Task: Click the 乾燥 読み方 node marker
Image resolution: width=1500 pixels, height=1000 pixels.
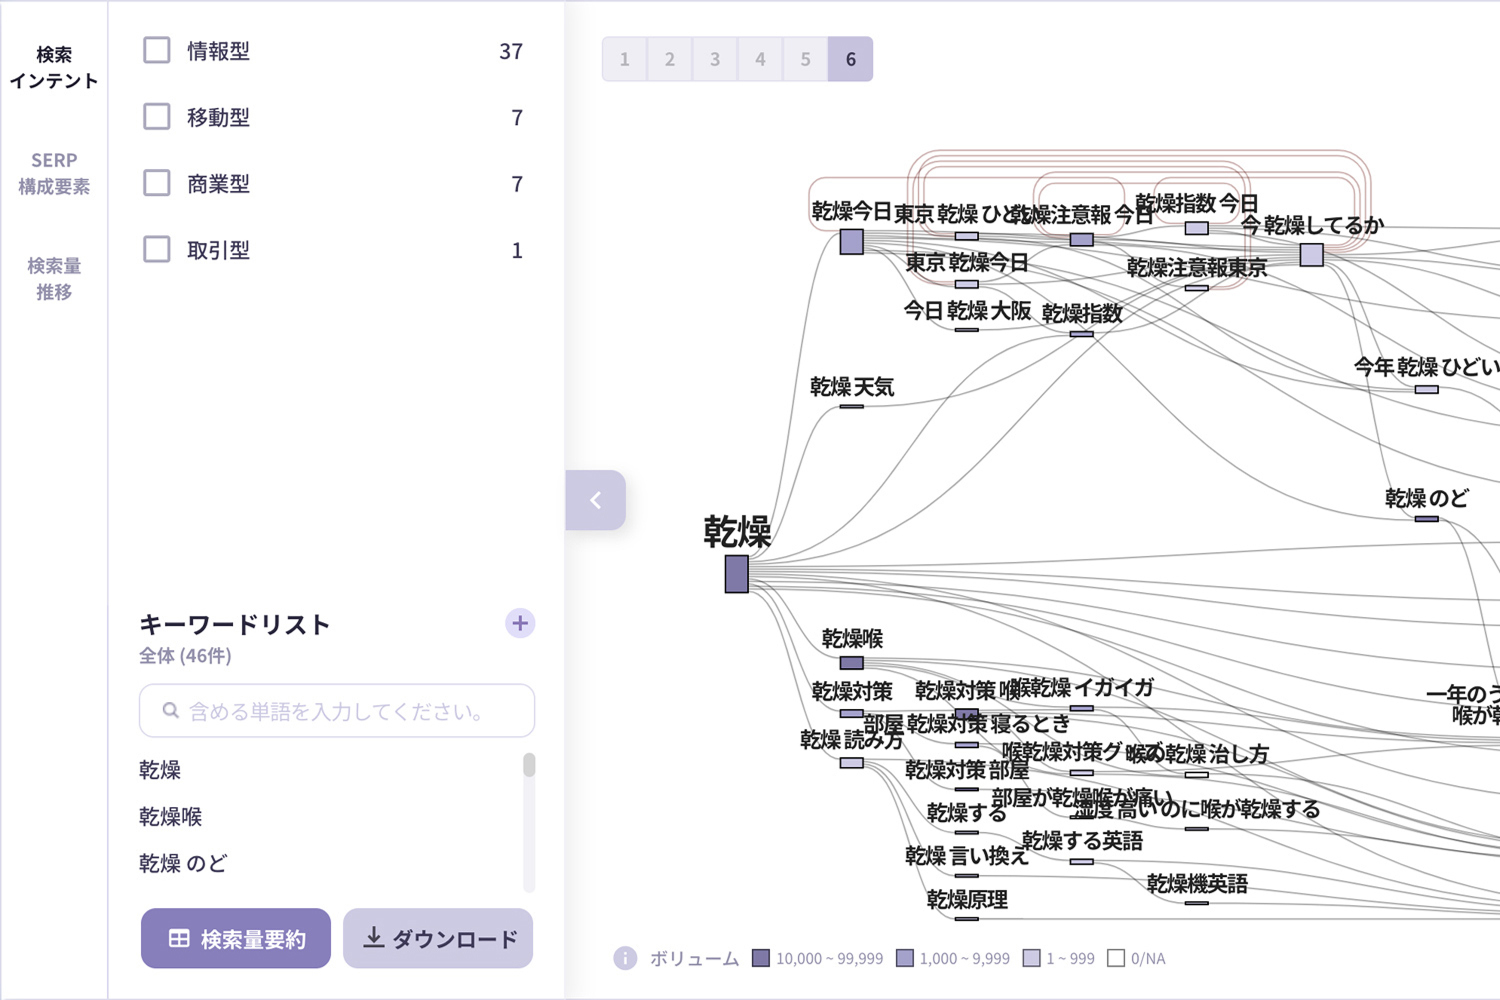Action: tap(851, 763)
